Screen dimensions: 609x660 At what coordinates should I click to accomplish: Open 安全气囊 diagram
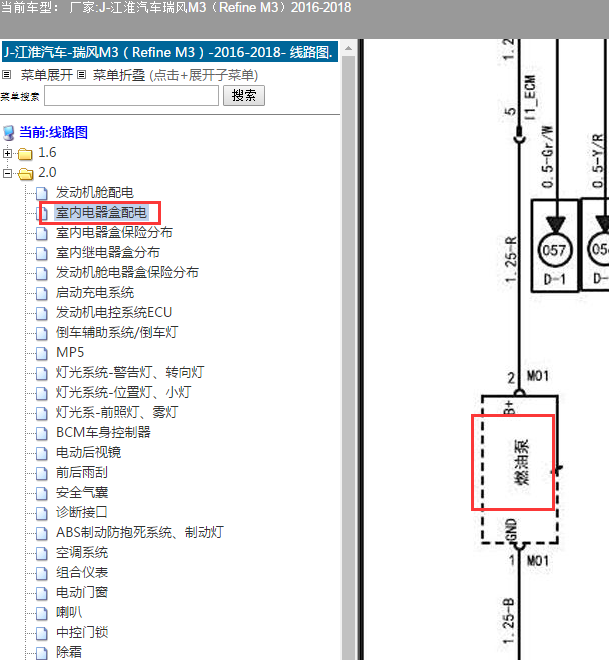[82, 492]
